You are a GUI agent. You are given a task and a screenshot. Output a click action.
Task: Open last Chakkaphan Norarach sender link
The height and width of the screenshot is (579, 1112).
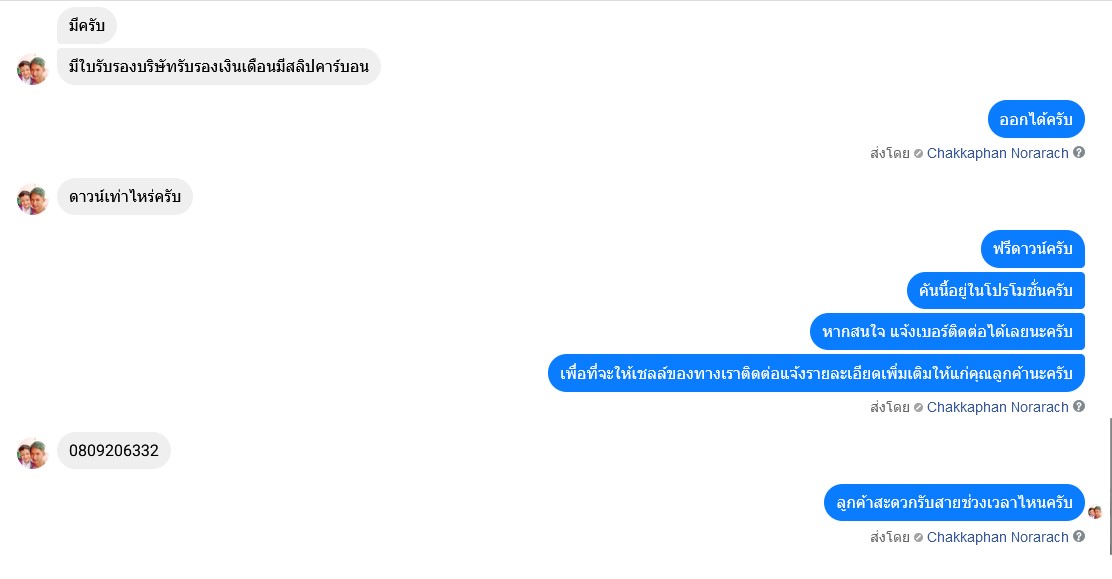tap(997, 537)
